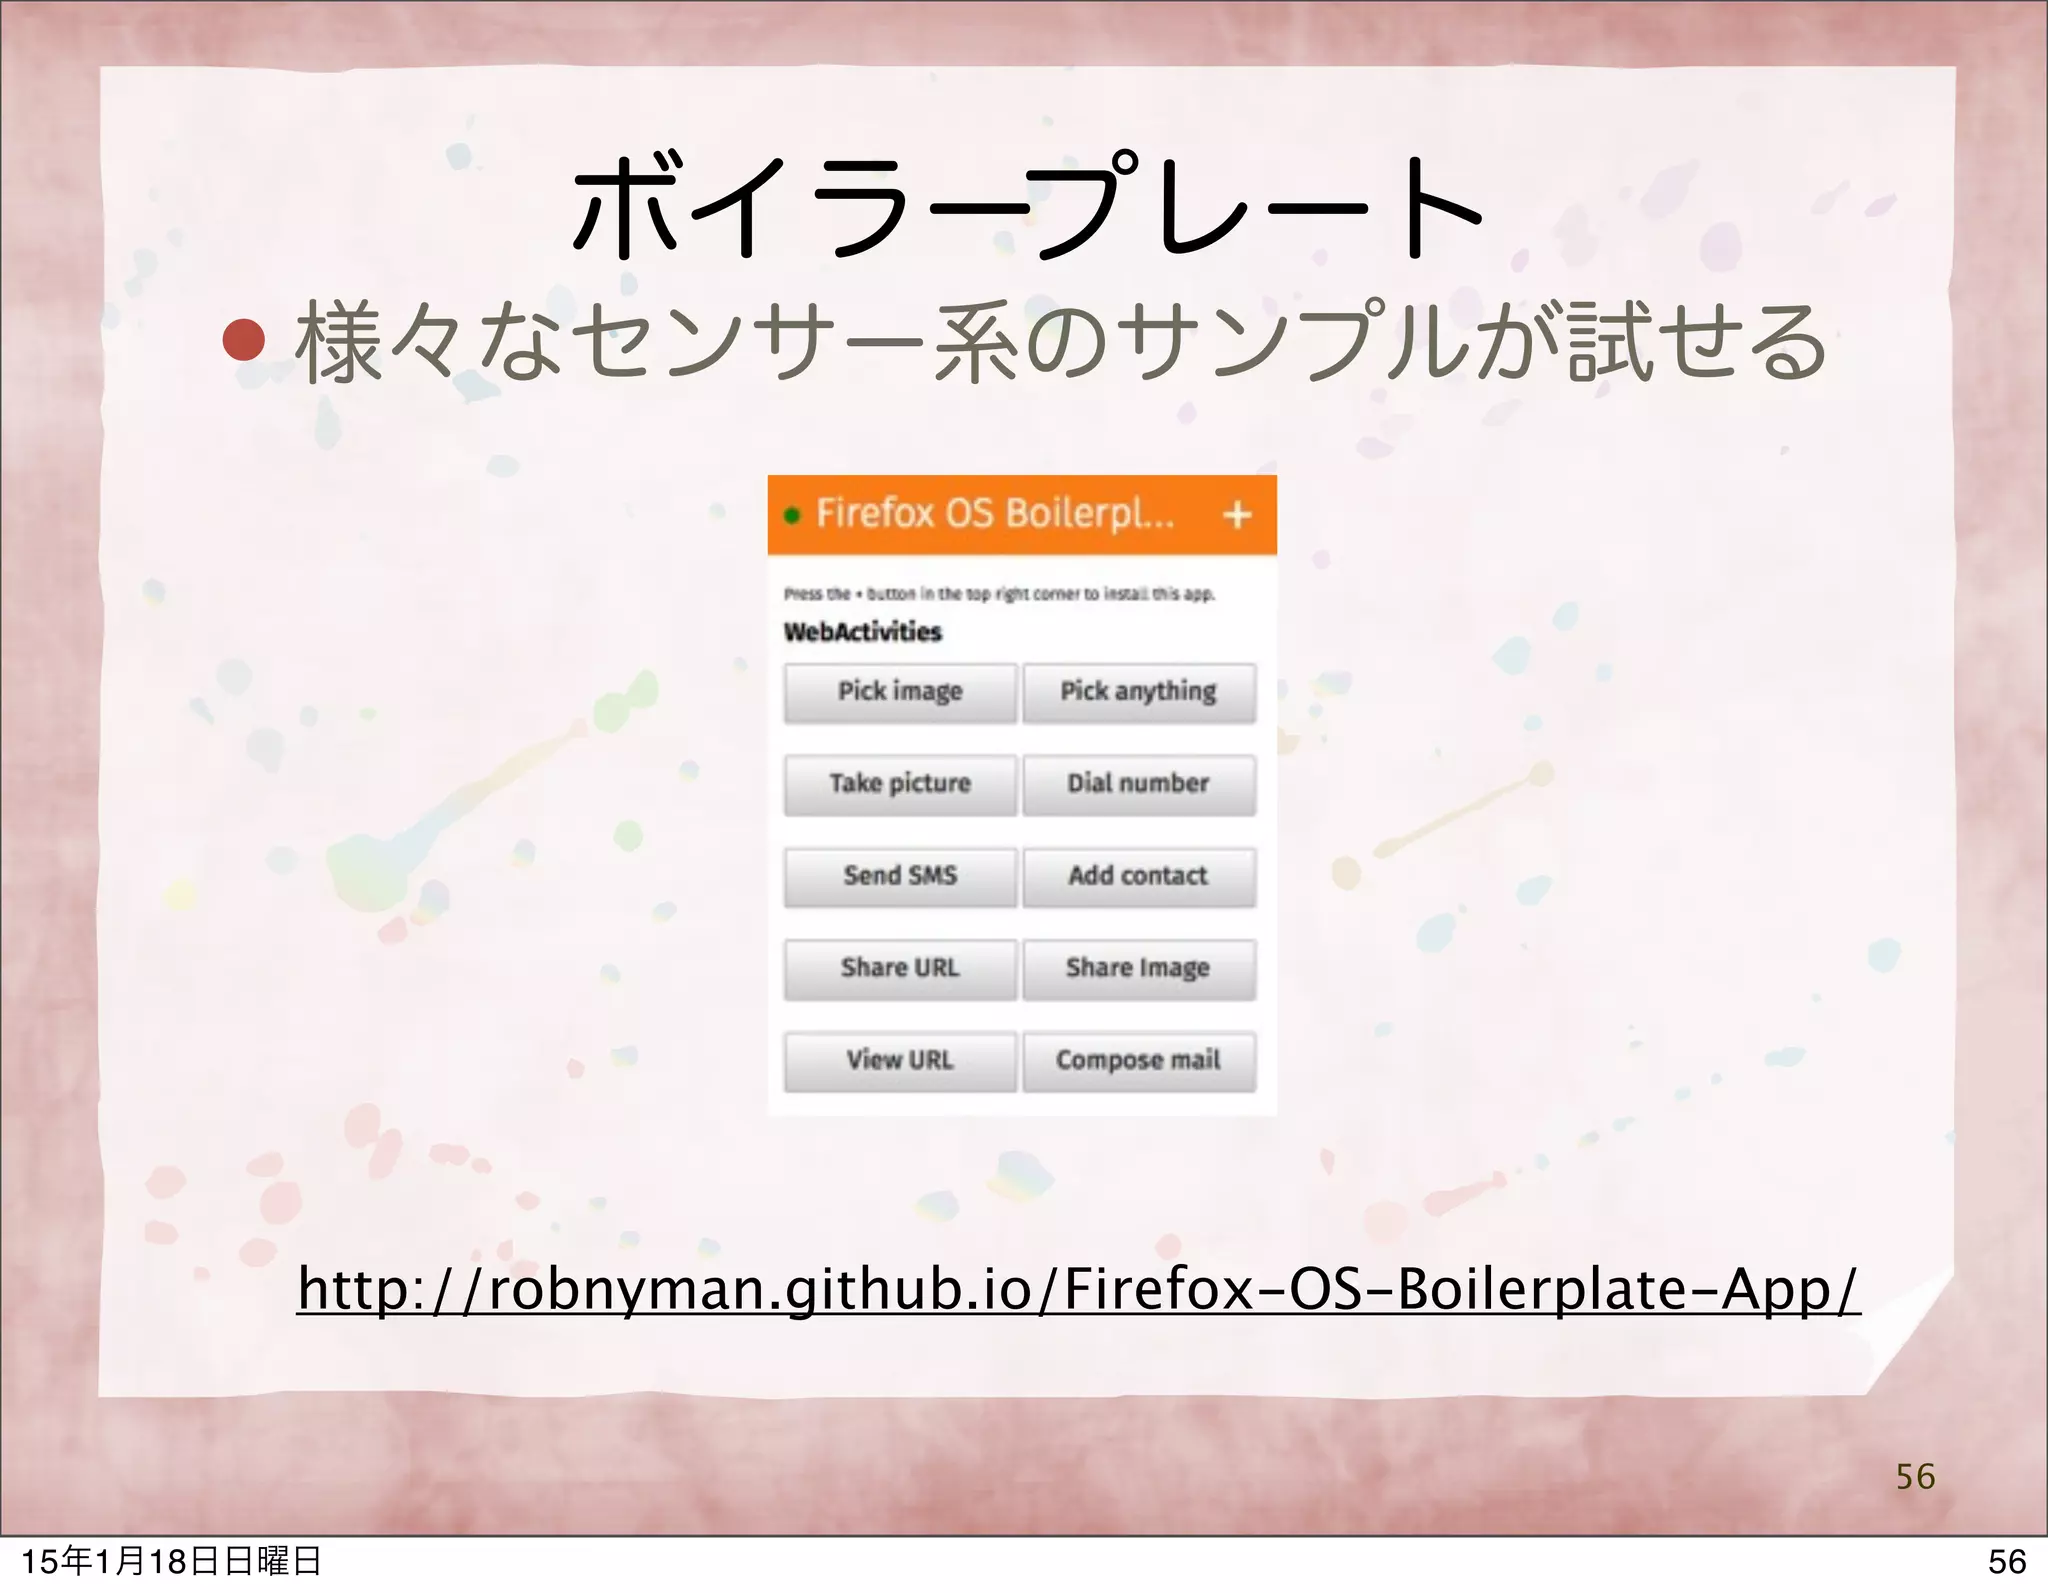
Task: Click the bullet text 様々なセンサー系のサンプルが試せる
Action: (1062, 343)
